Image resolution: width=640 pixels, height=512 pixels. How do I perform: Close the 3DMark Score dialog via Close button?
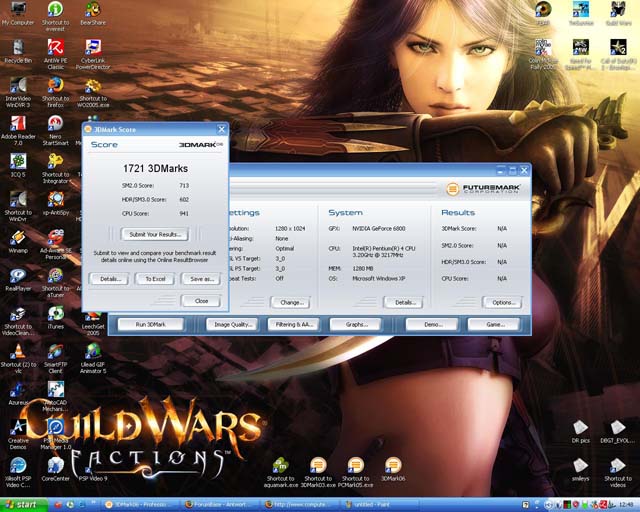(x=202, y=301)
